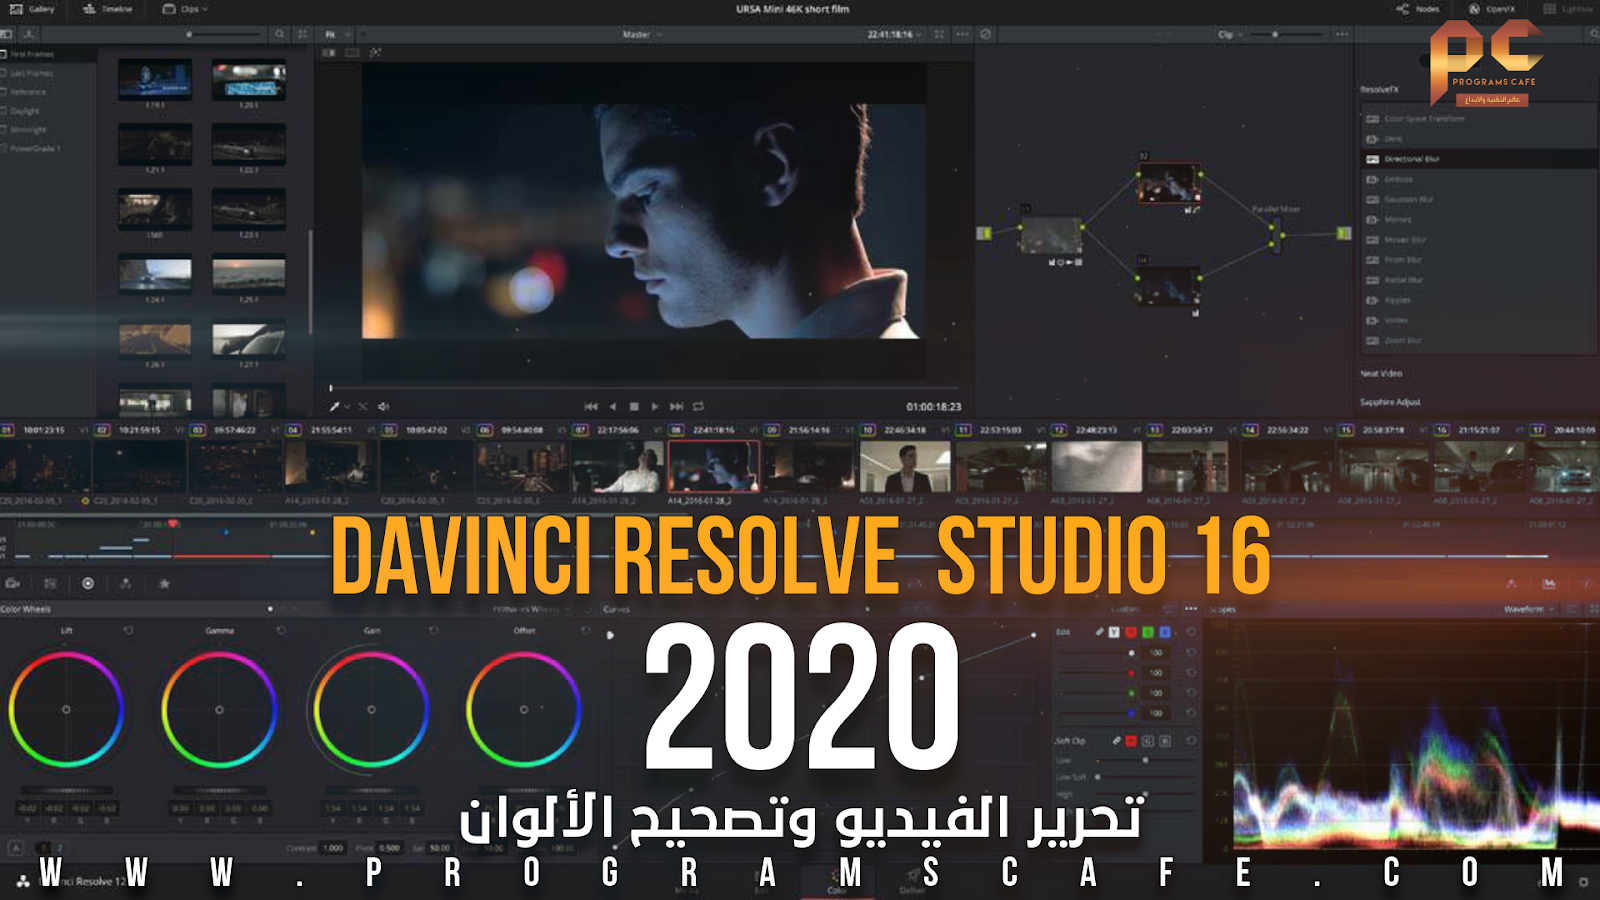This screenshot has height=900, width=1600.
Task: Open the Color Match palette icon
Action: point(50,583)
